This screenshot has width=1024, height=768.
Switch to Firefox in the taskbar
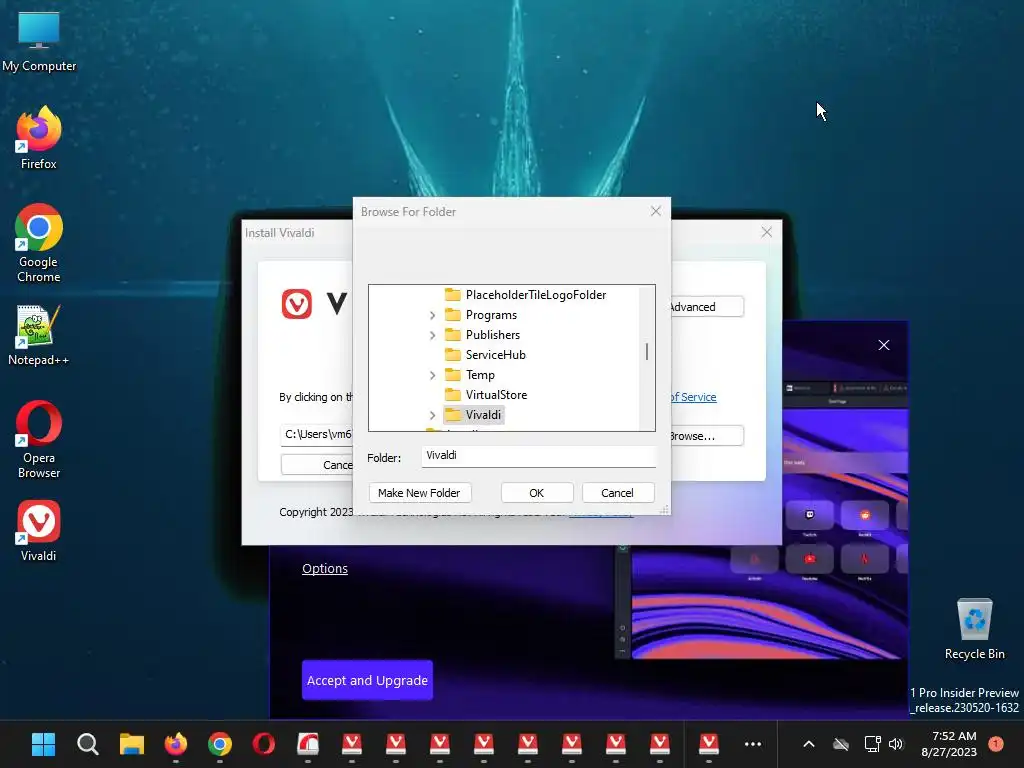(x=176, y=744)
